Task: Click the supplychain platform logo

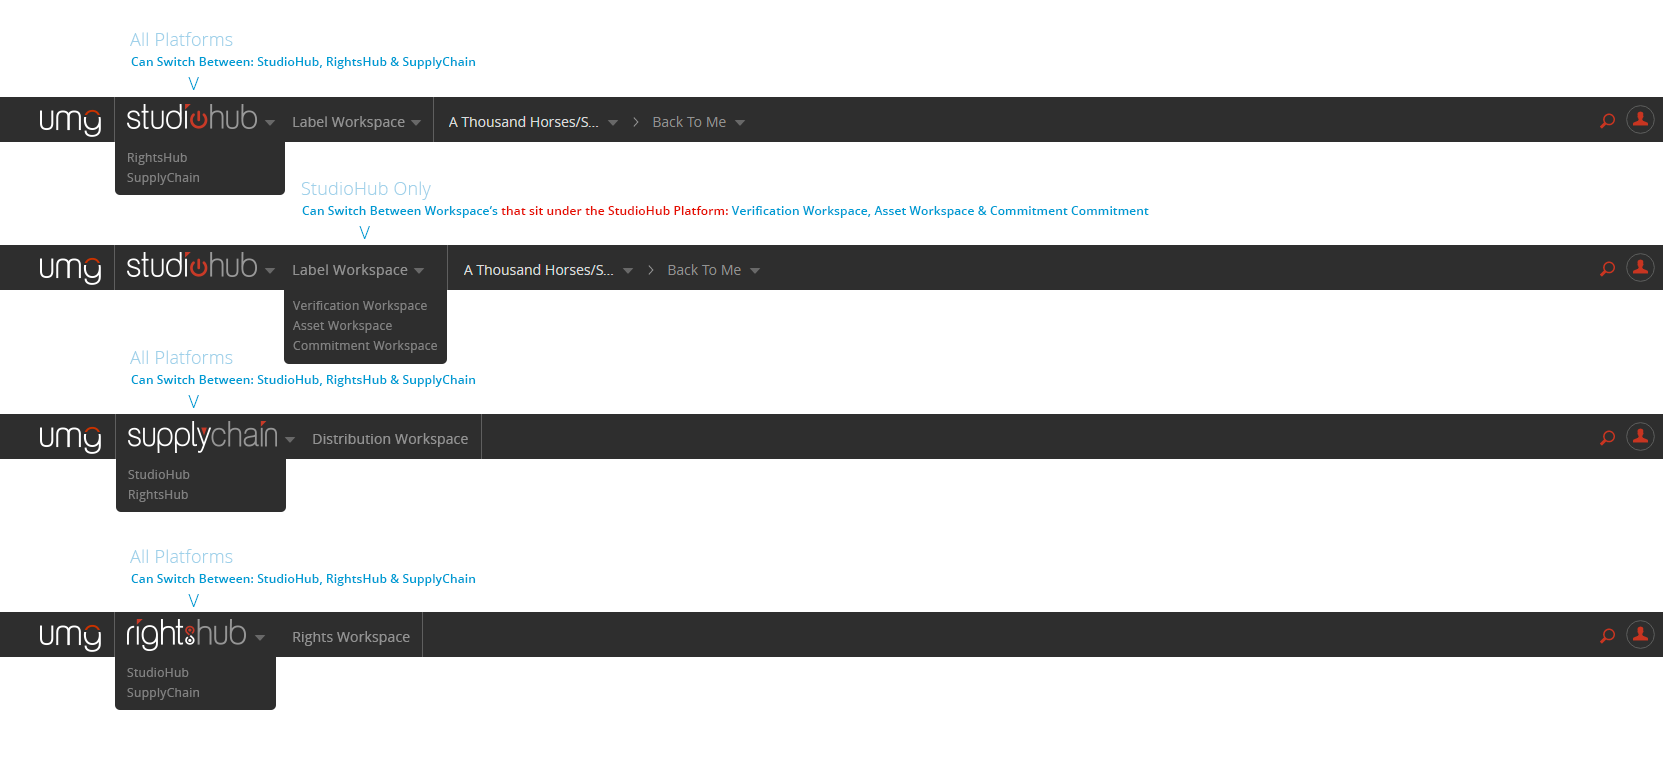Action: click(202, 436)
